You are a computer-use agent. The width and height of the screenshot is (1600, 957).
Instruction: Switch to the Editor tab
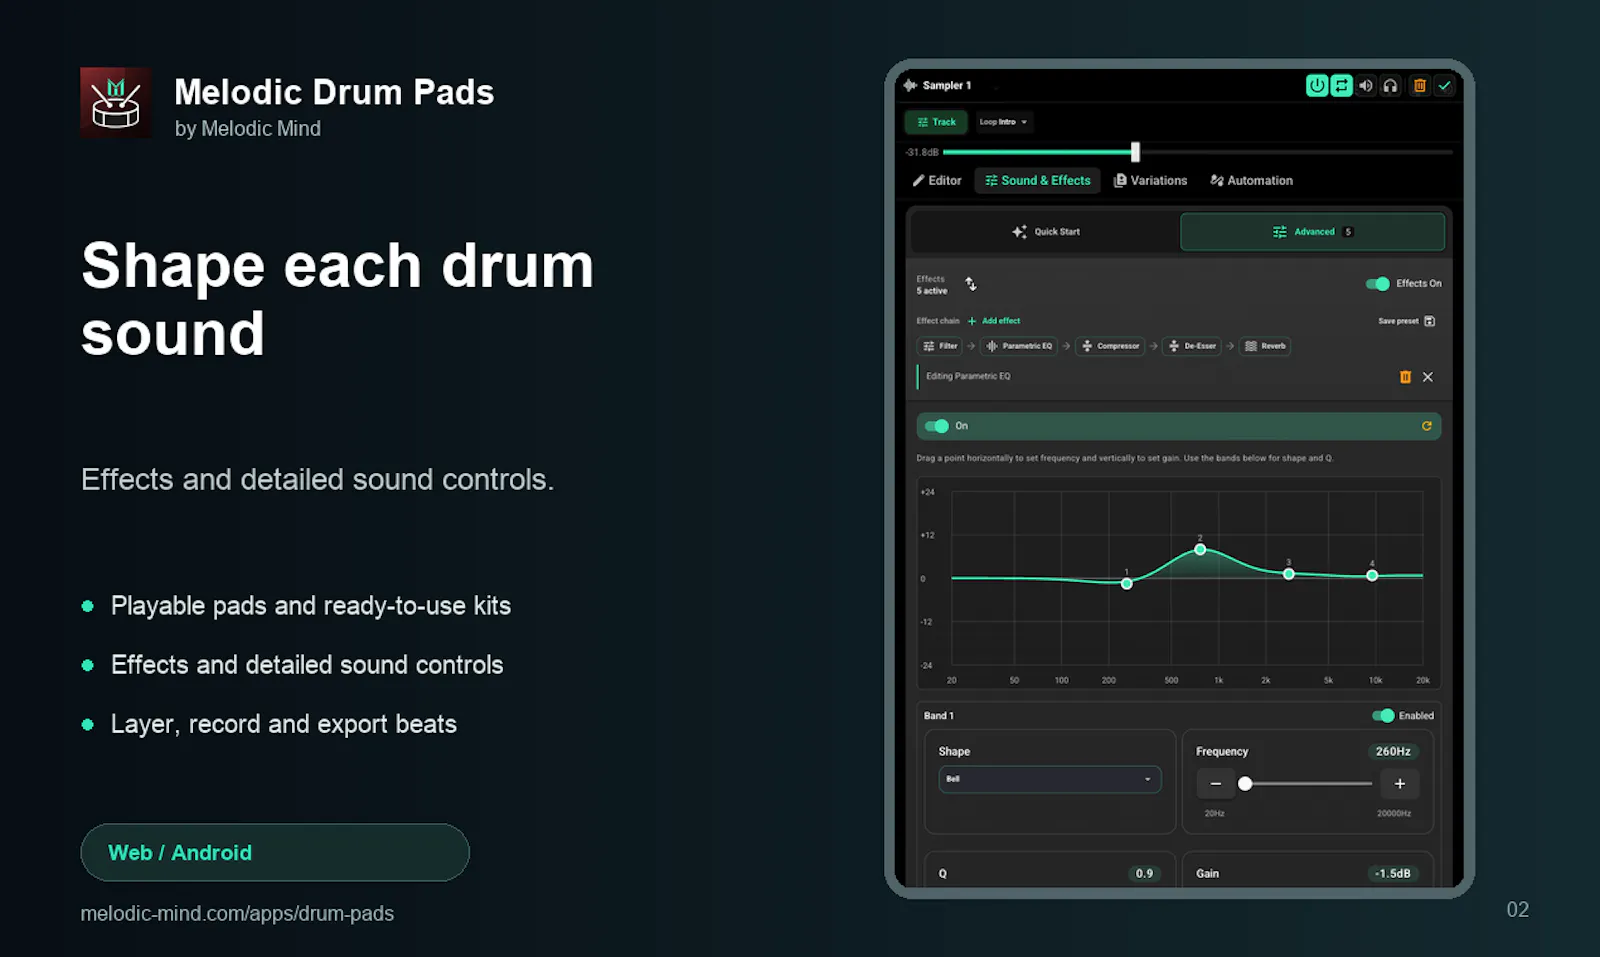937,181
